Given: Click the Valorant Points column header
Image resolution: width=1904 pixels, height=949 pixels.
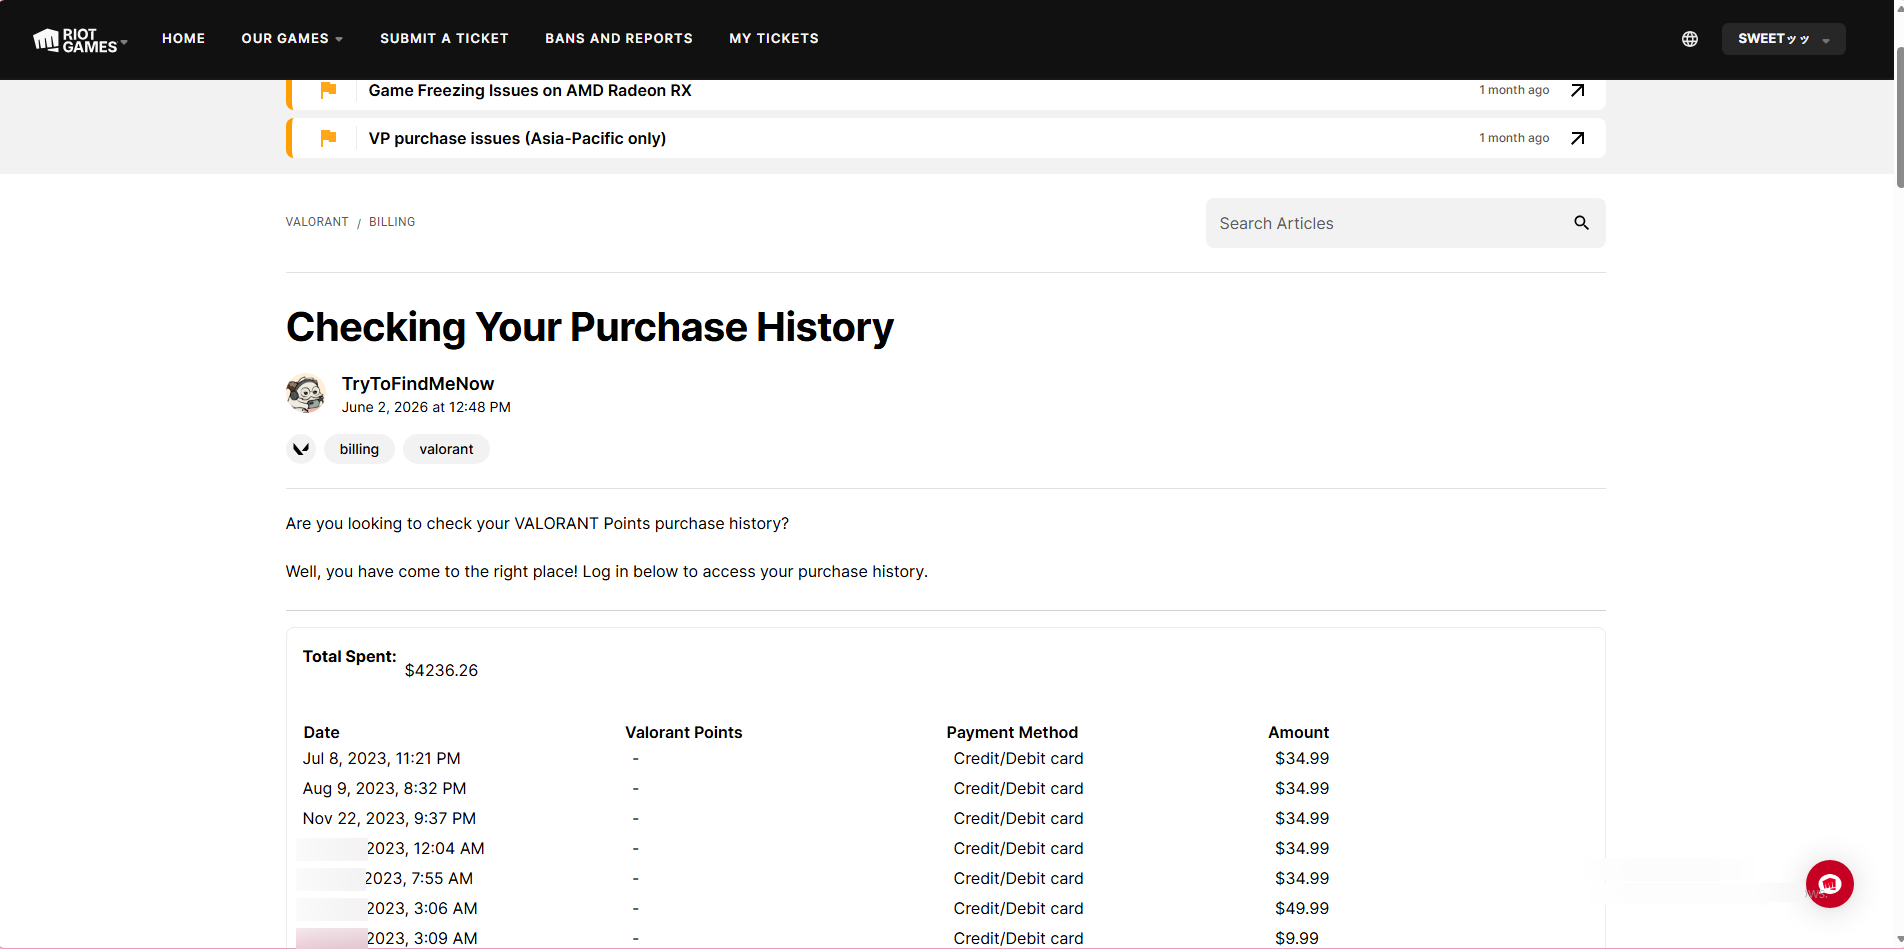Looking at the screenshot, I should coord(684,732).
